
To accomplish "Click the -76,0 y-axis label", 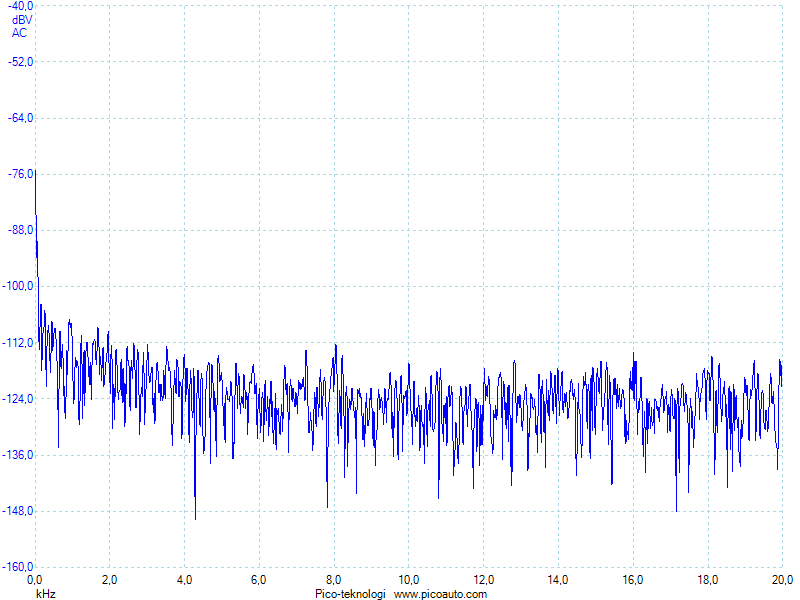I will [21, 174].
